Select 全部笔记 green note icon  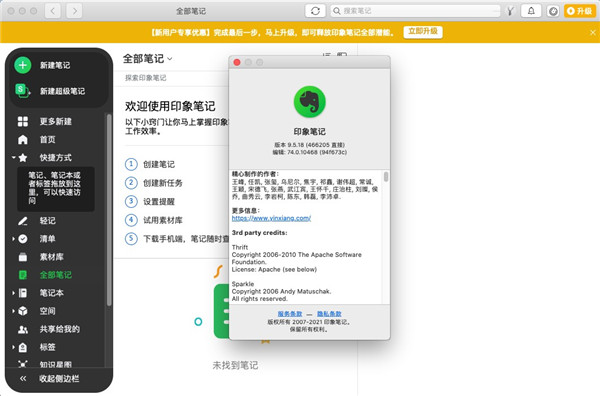pyautogui.click(x=23, y=275)
